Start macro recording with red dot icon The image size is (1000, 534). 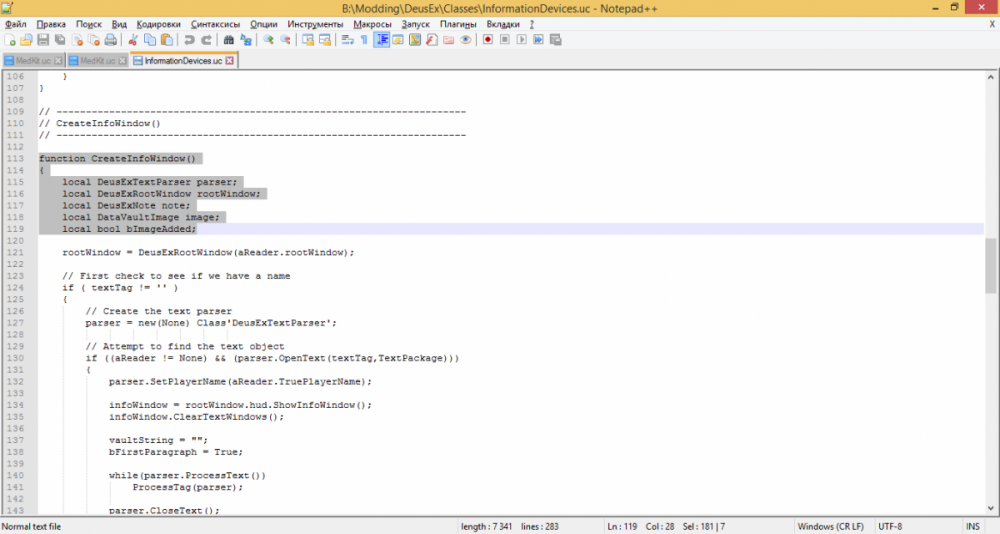(488, 40)
